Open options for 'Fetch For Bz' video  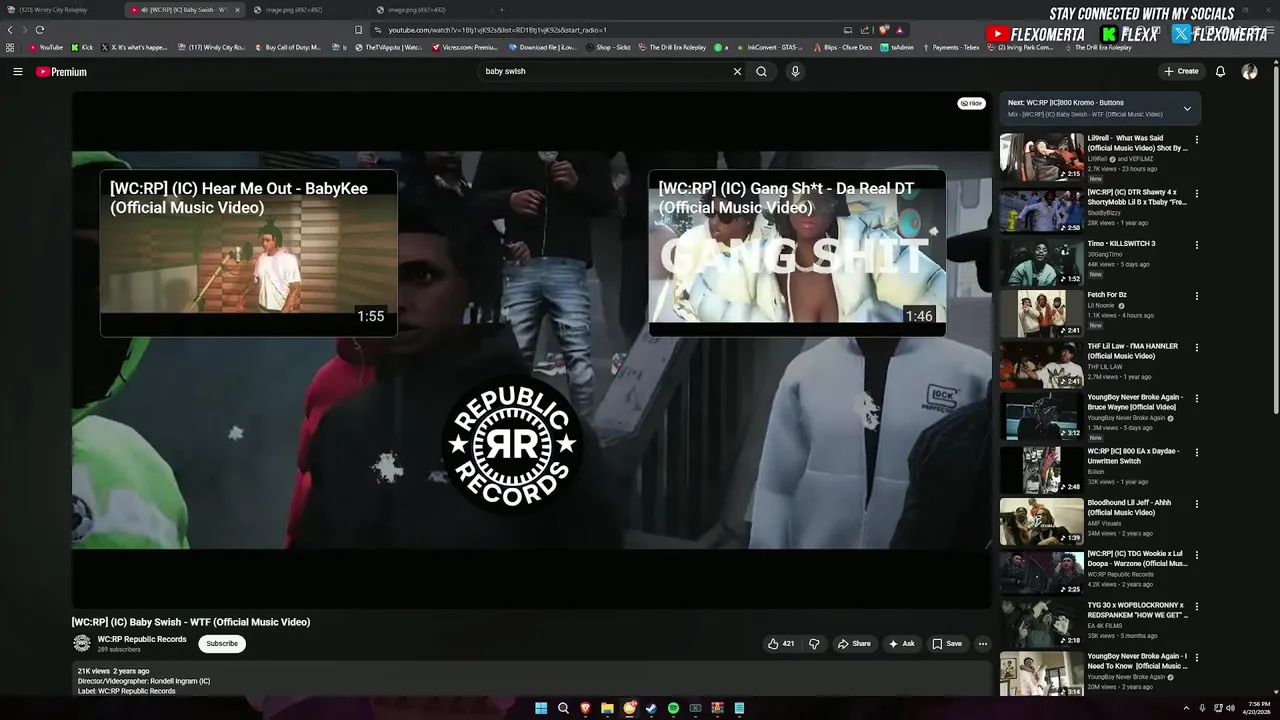pos(1196,296)
